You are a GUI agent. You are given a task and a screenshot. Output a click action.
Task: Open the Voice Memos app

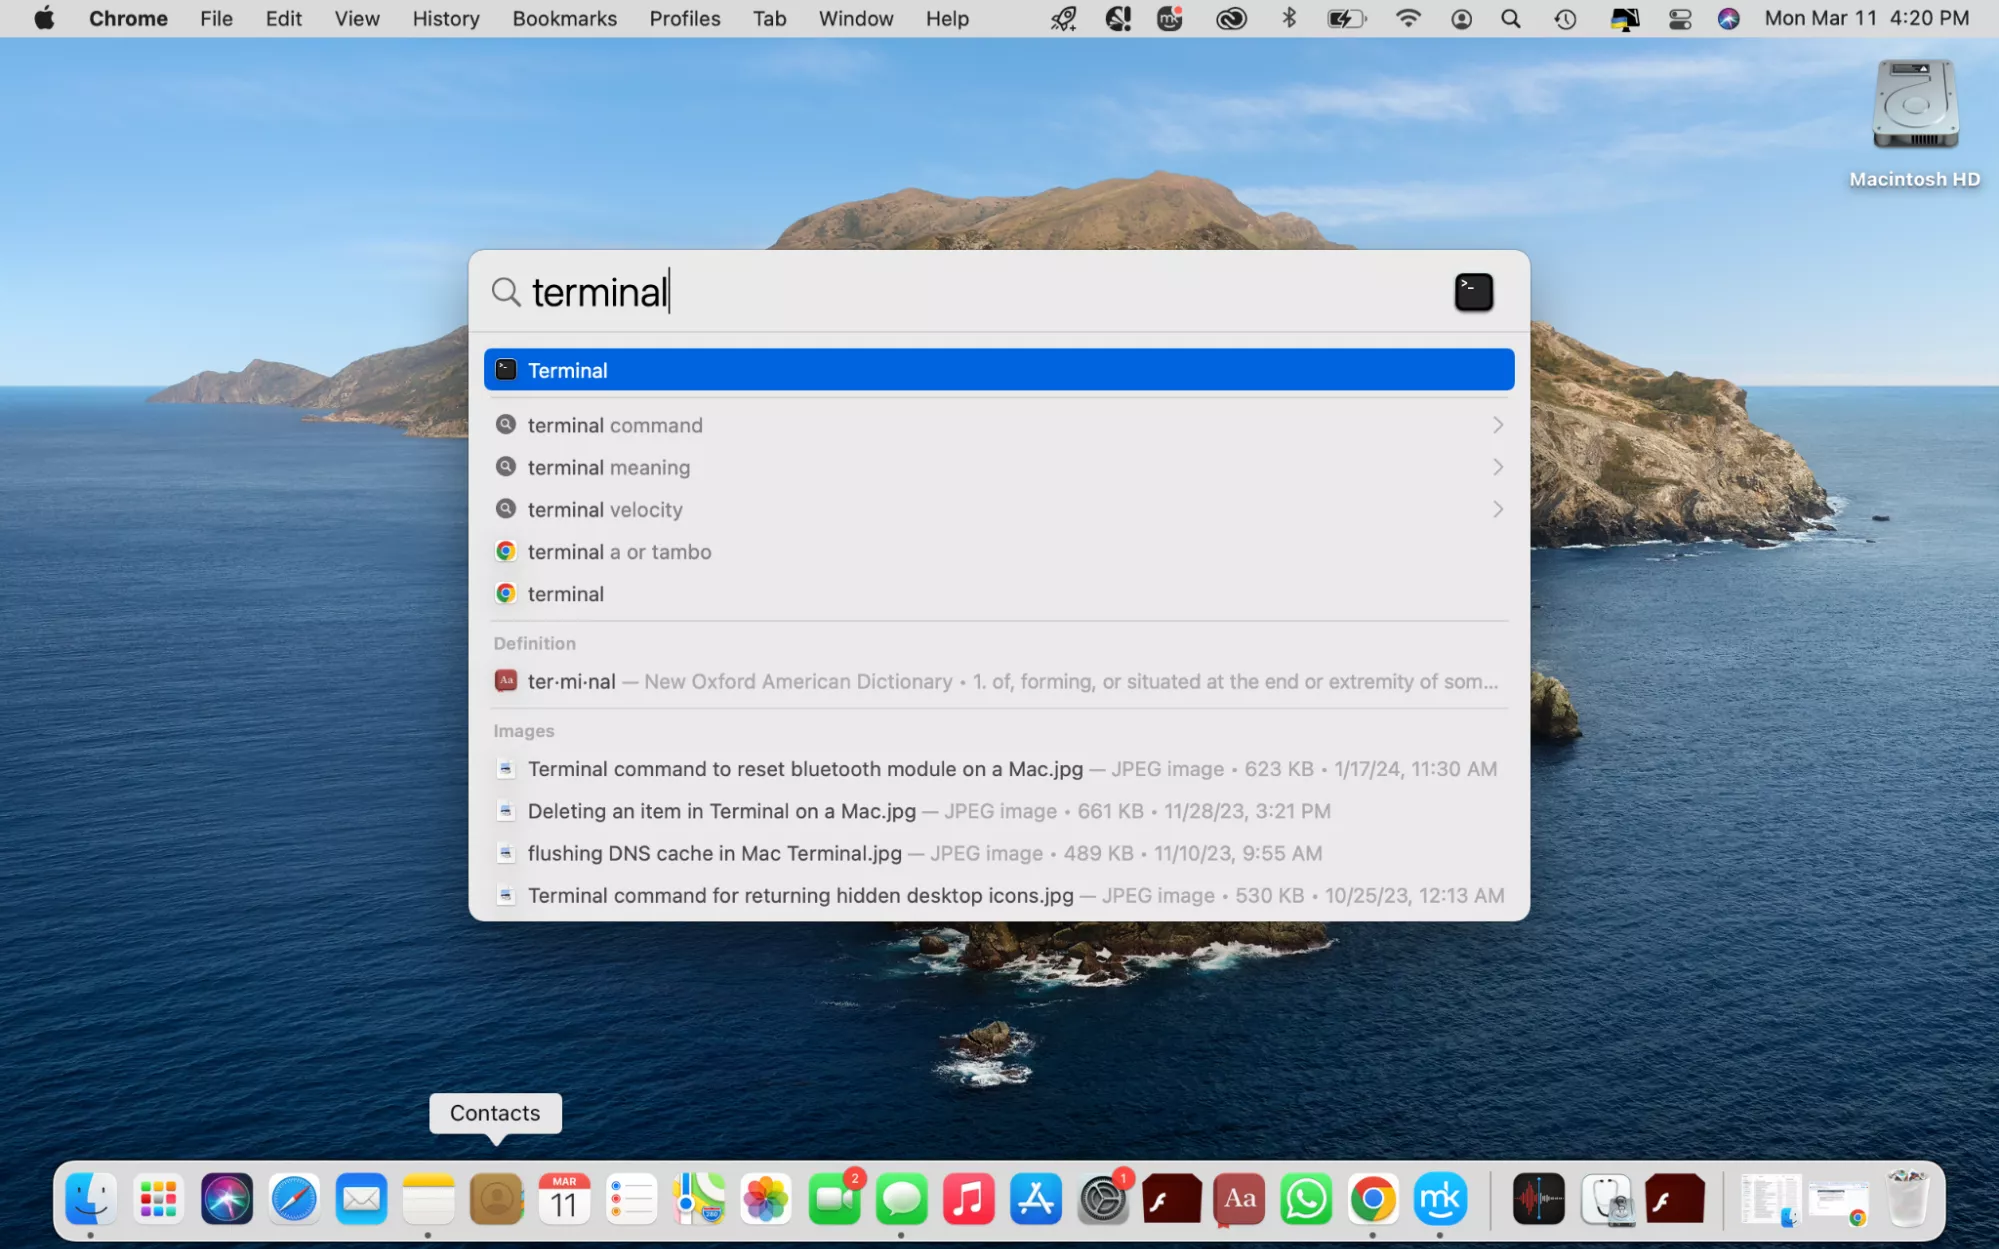click(1538, 1199)
